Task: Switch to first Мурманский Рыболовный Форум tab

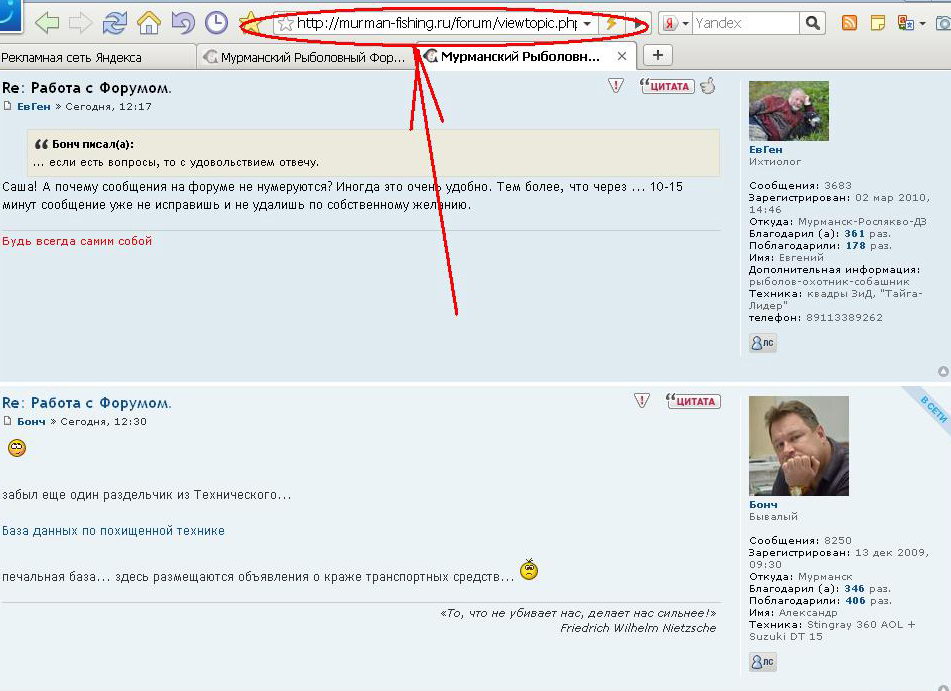Action: coord(305,57)
